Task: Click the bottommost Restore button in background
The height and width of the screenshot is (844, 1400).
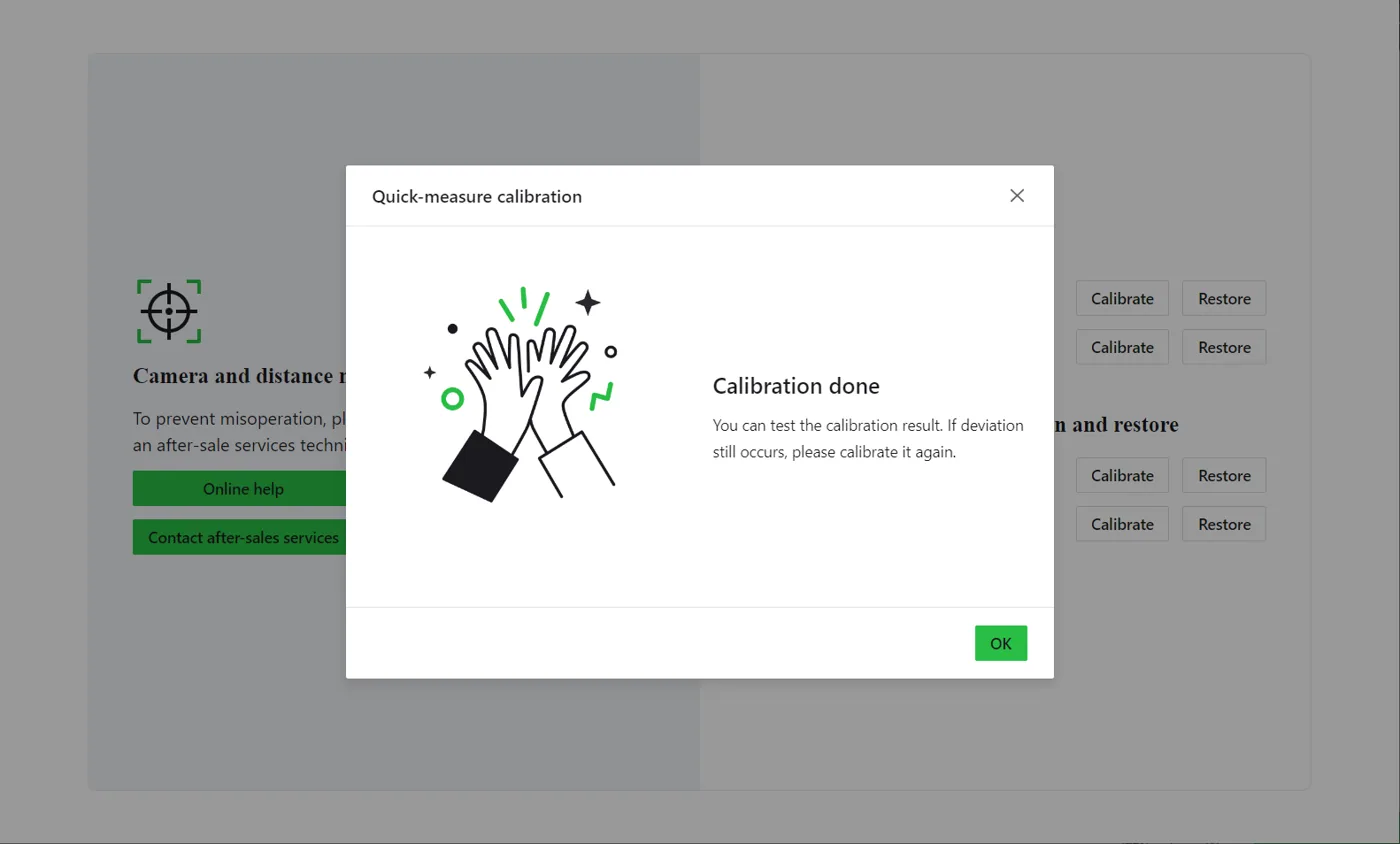Action: click(x=1224, y=524)
